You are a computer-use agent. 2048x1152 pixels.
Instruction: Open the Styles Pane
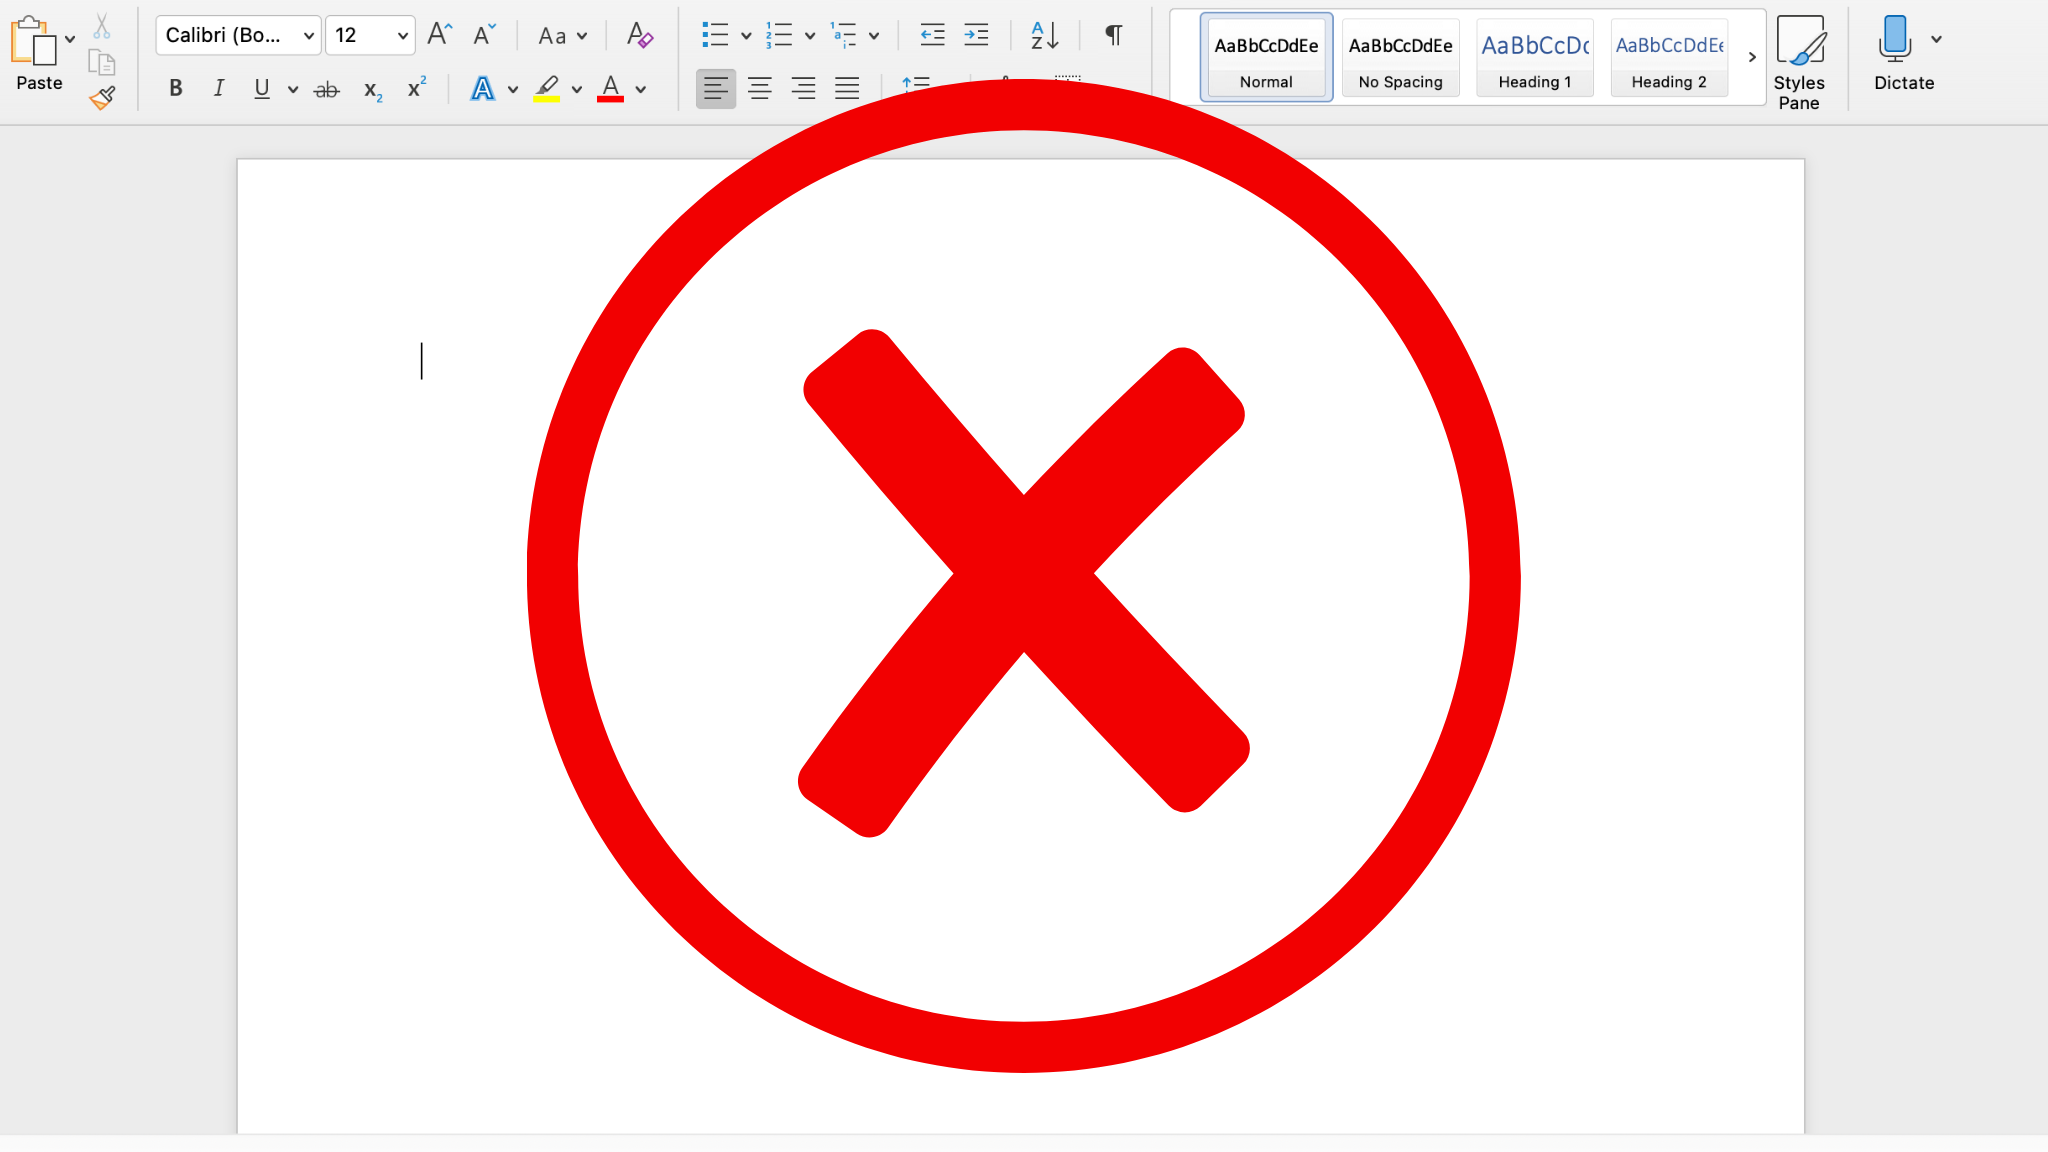[x=1799, y=60]
